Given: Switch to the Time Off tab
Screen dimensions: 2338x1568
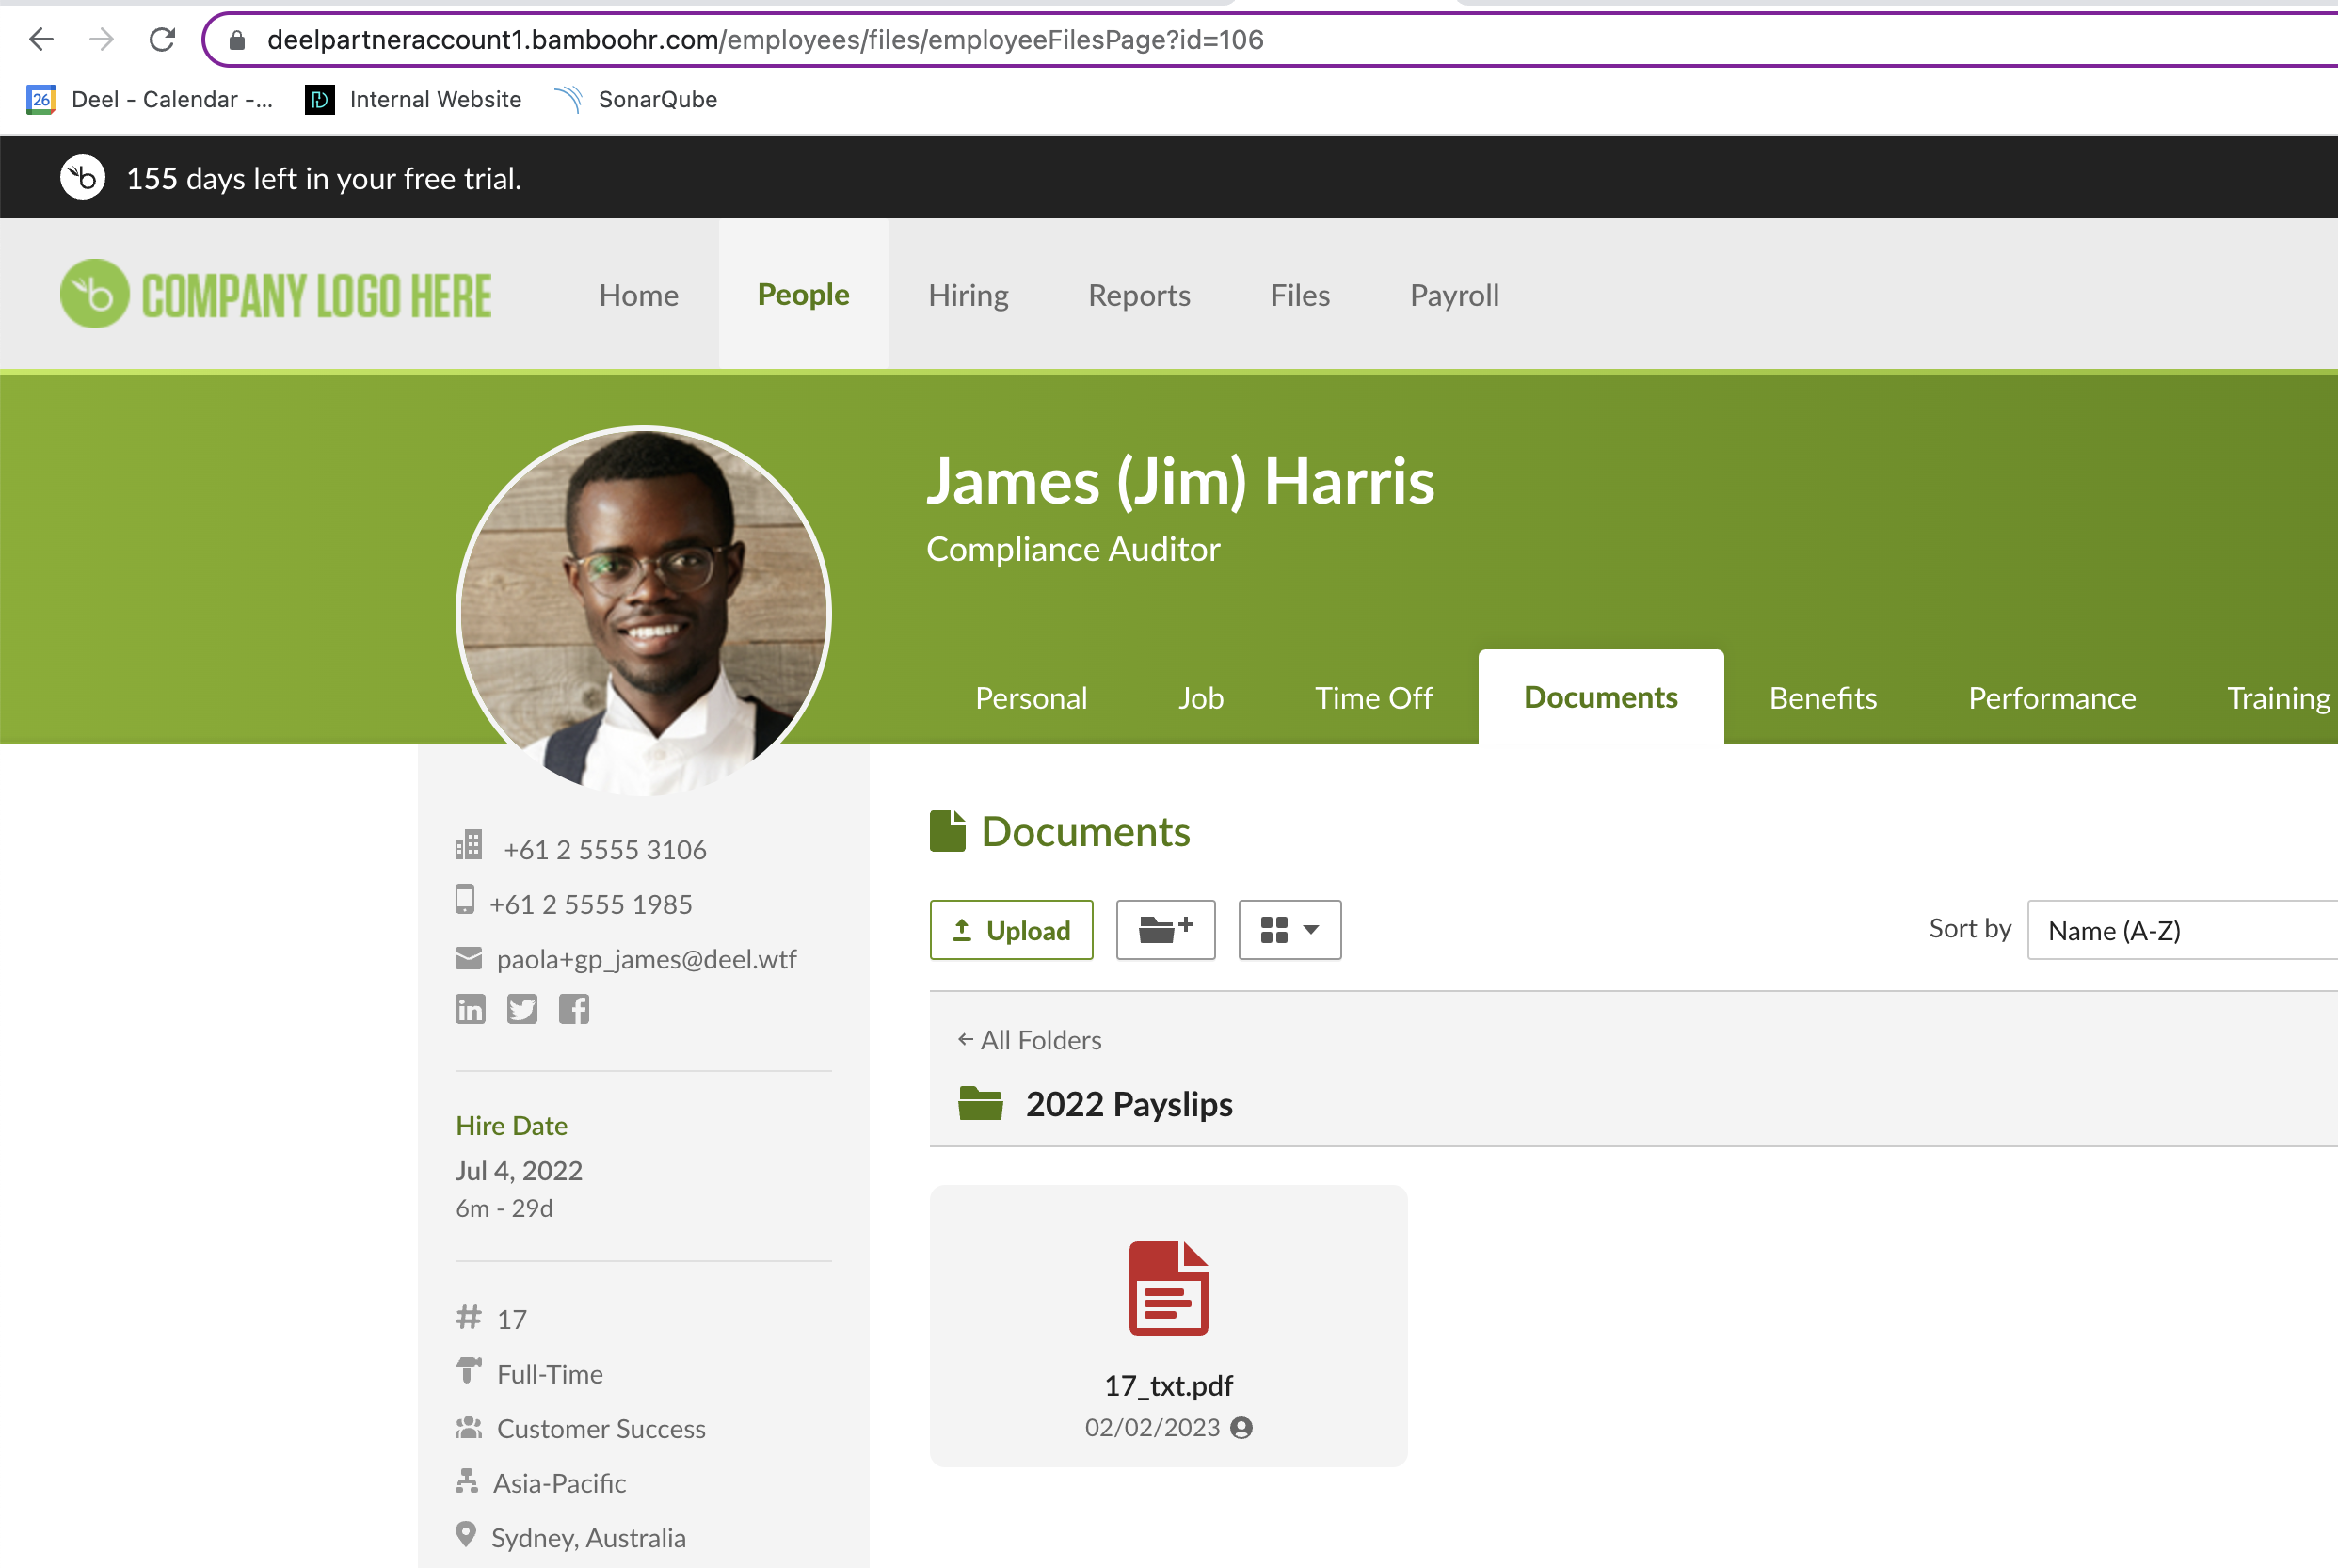Looking at the screenshot, I should pyautogui.click(x=1373, y=697).
